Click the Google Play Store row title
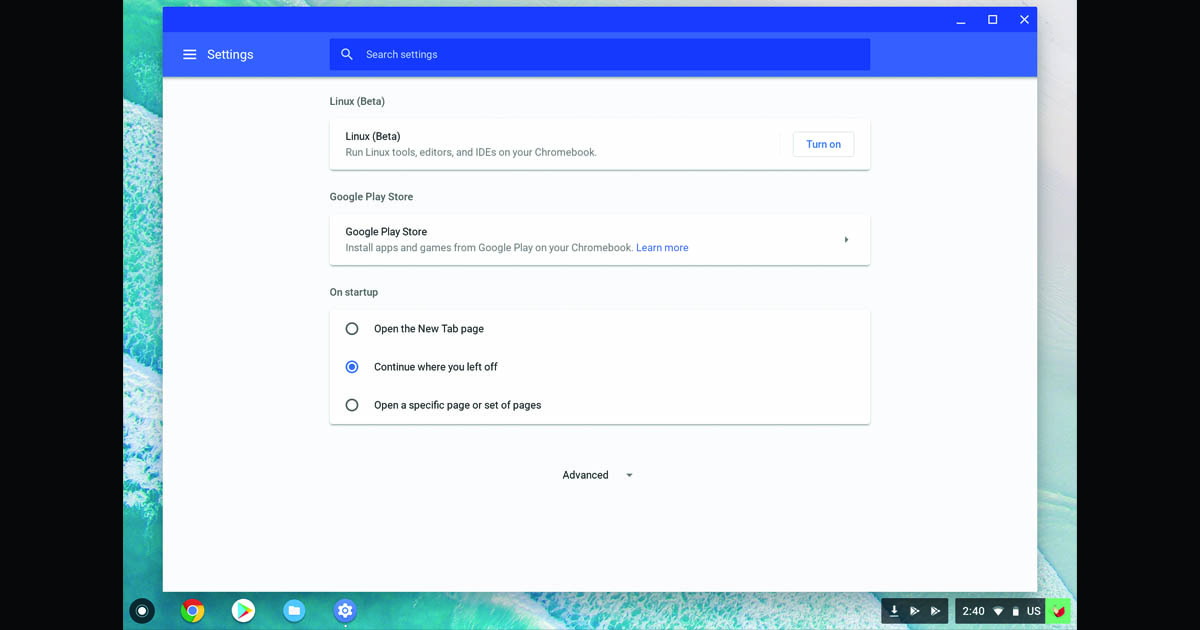1200x630 pixels. 386,232
